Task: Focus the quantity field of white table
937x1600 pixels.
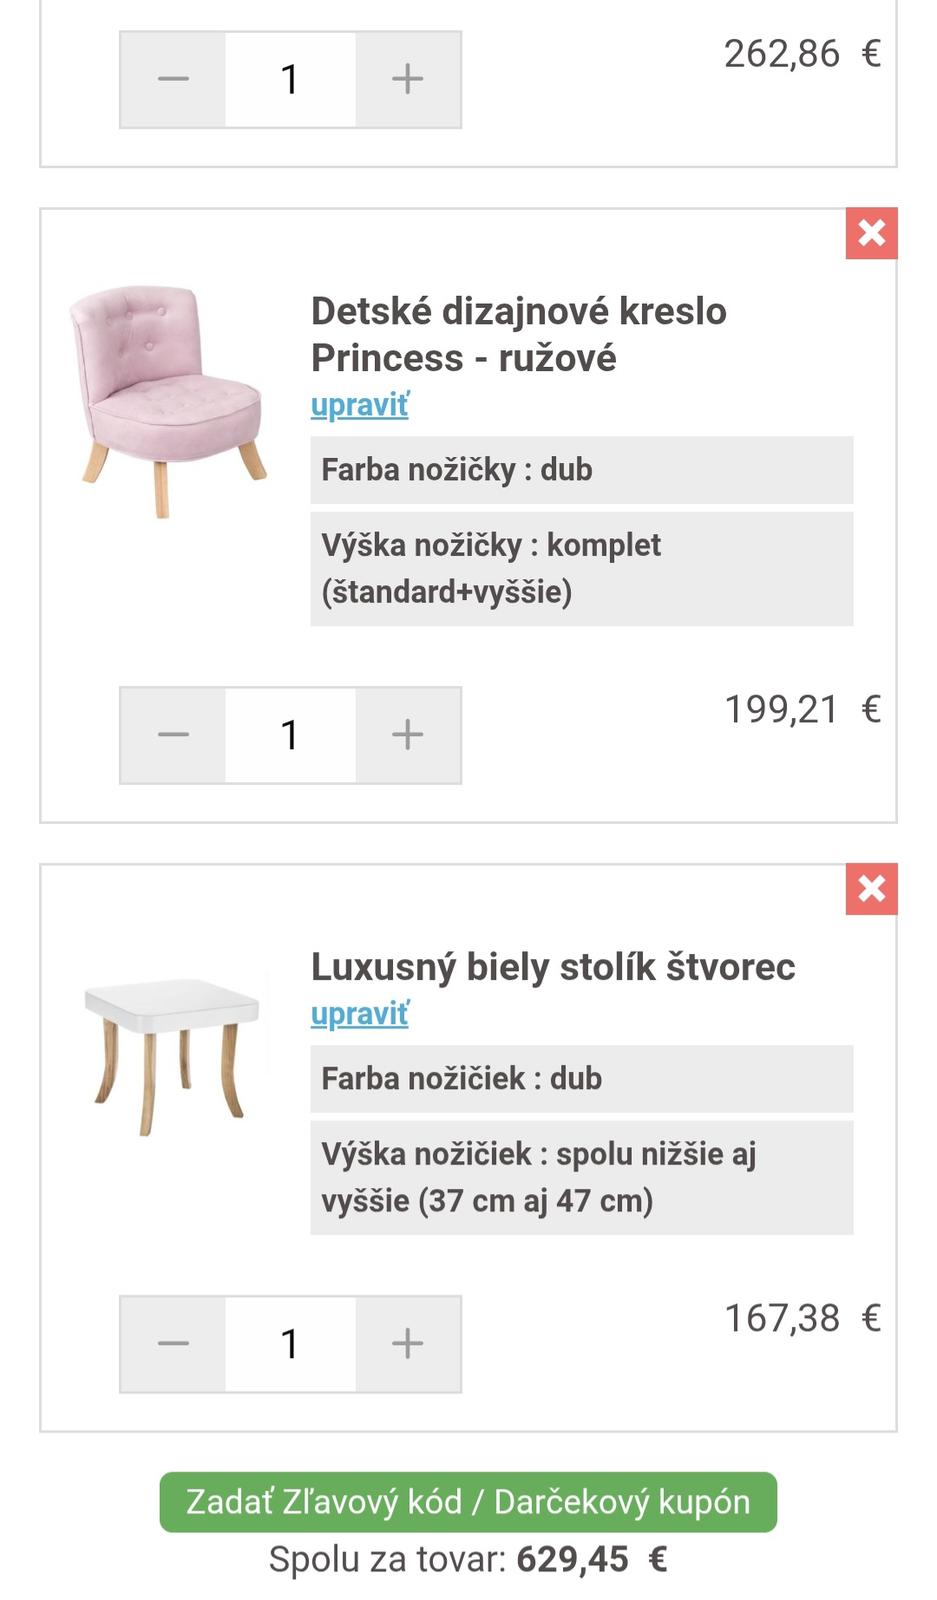Action: [x=290, y=1343]
